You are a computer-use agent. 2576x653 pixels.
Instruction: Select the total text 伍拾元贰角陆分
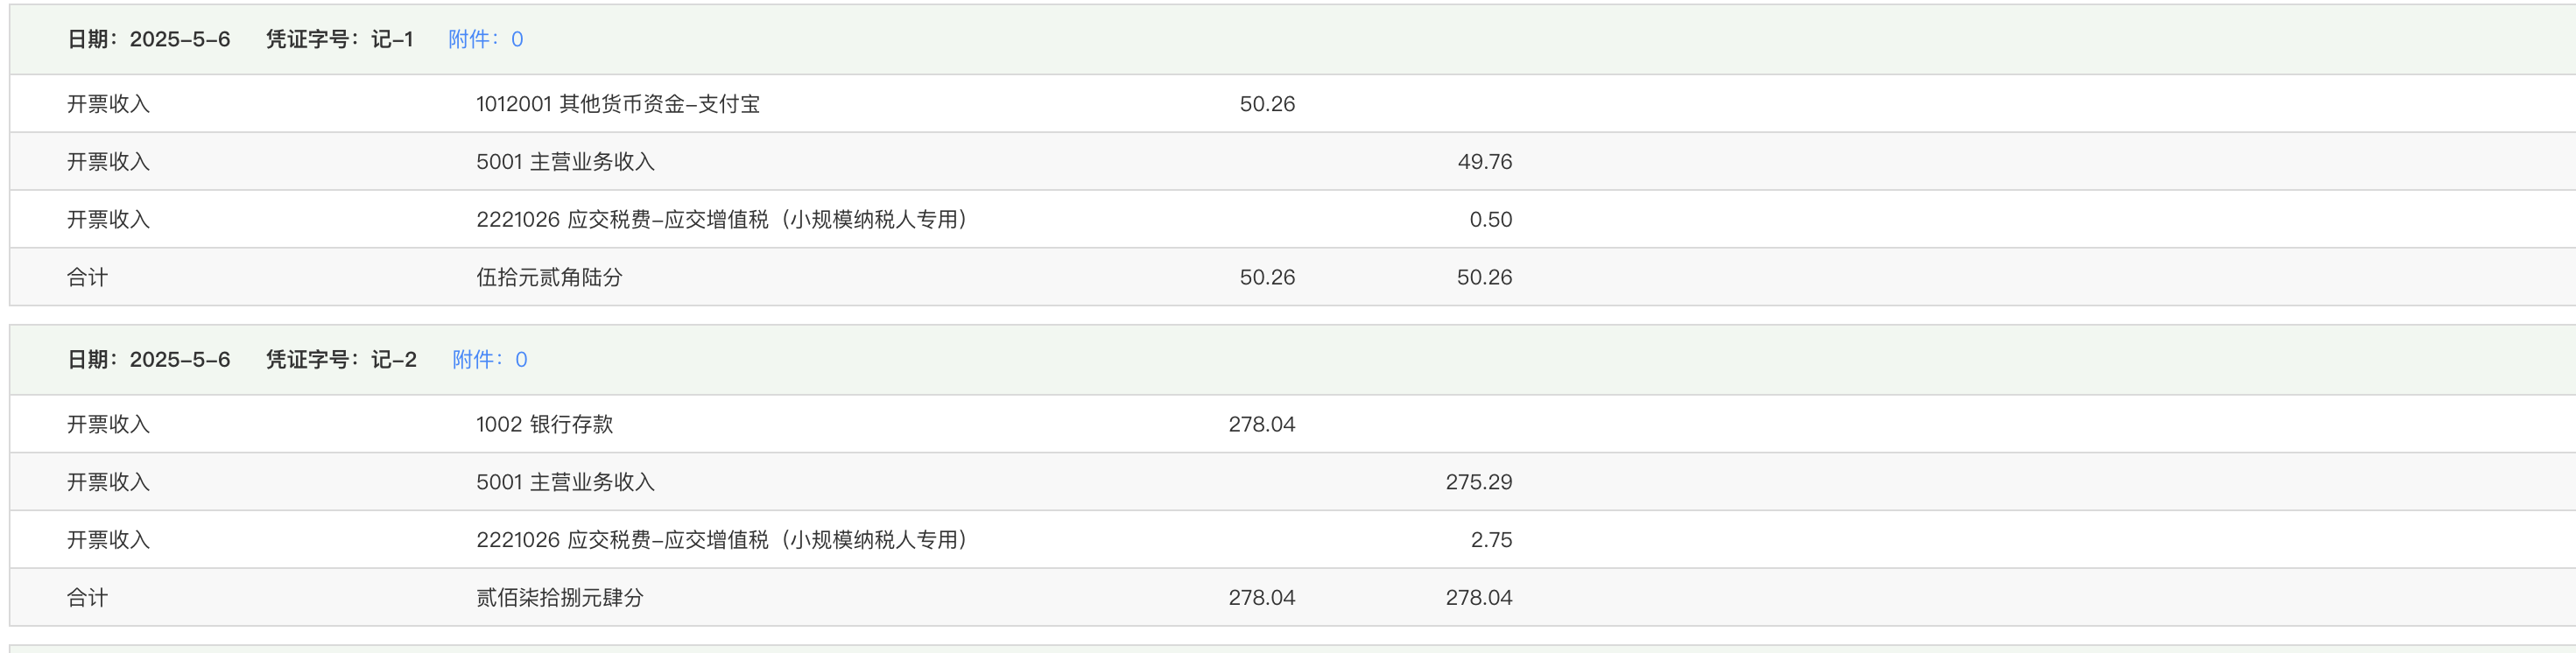[x=549, y=277]
